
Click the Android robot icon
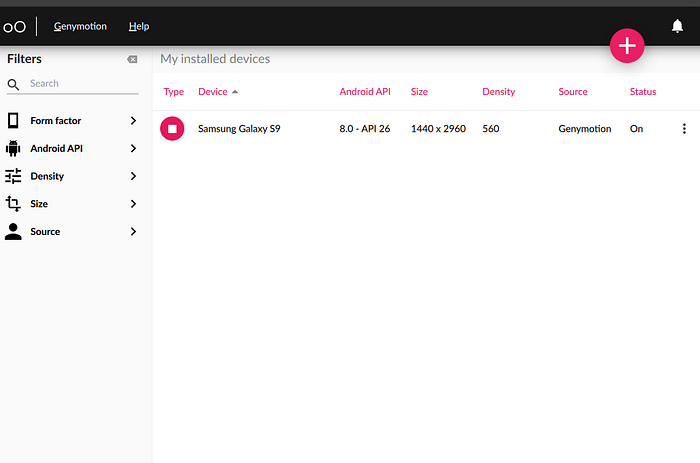pyautogui.click(x=13, y=148)
